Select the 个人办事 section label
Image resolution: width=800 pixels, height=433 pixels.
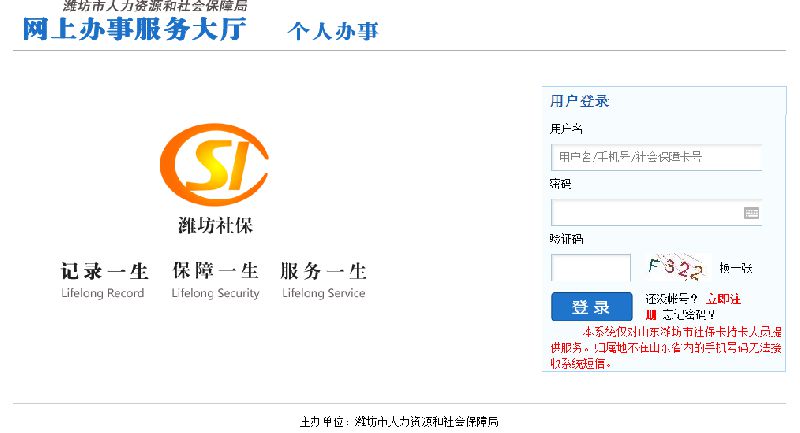click(333, 31)
